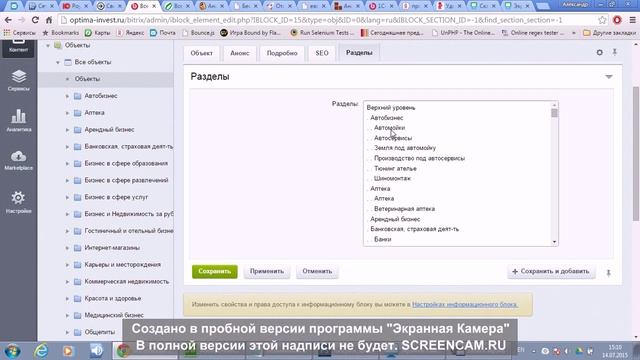This screenshot has height=360, width=640.
Task: Launch Internet Explorer from the taskbar
Action: pos(41,351)
